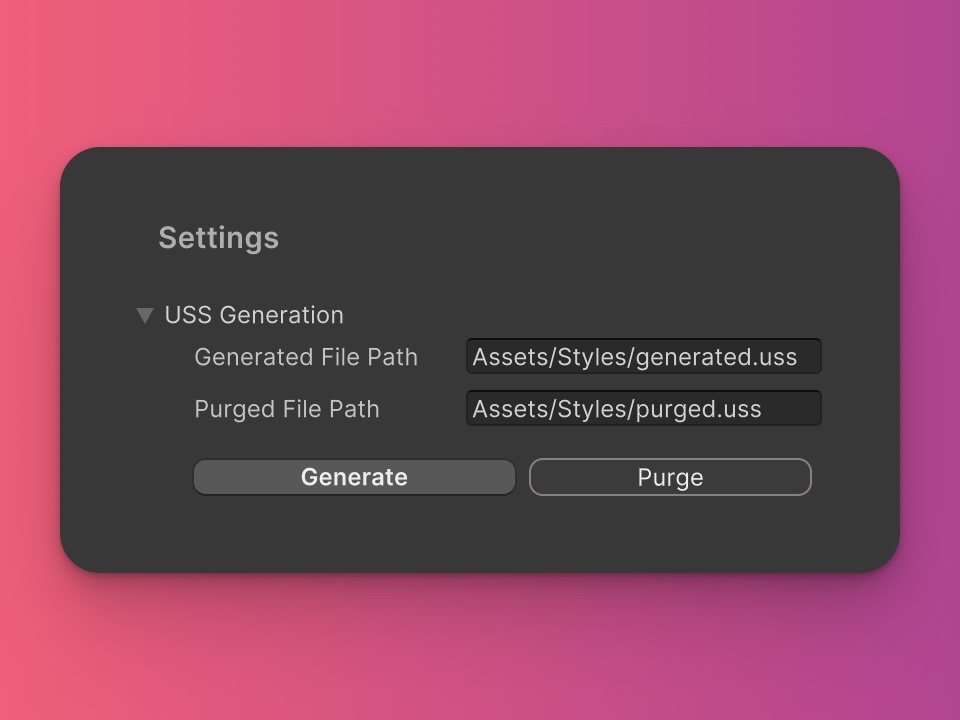This screenshot has width=960, height=720.
Task: Click the Settings heading text
Action: pos(219,238)
